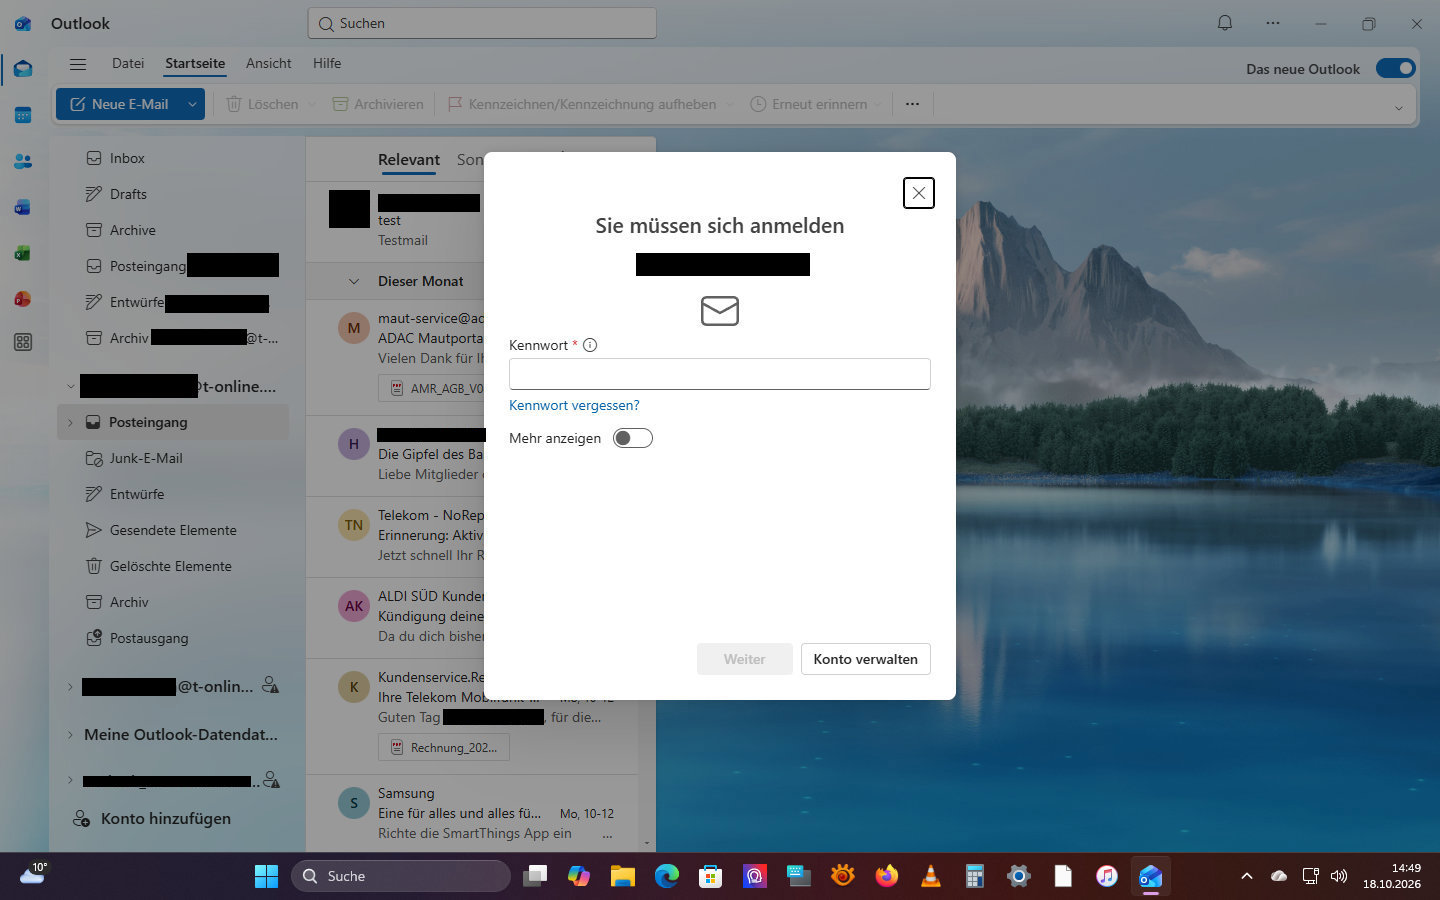Image resolution: width=1440 pixels, height=900 pixels.
Task: Open File Explorer from the taskbar
Action: coord(623,876)
